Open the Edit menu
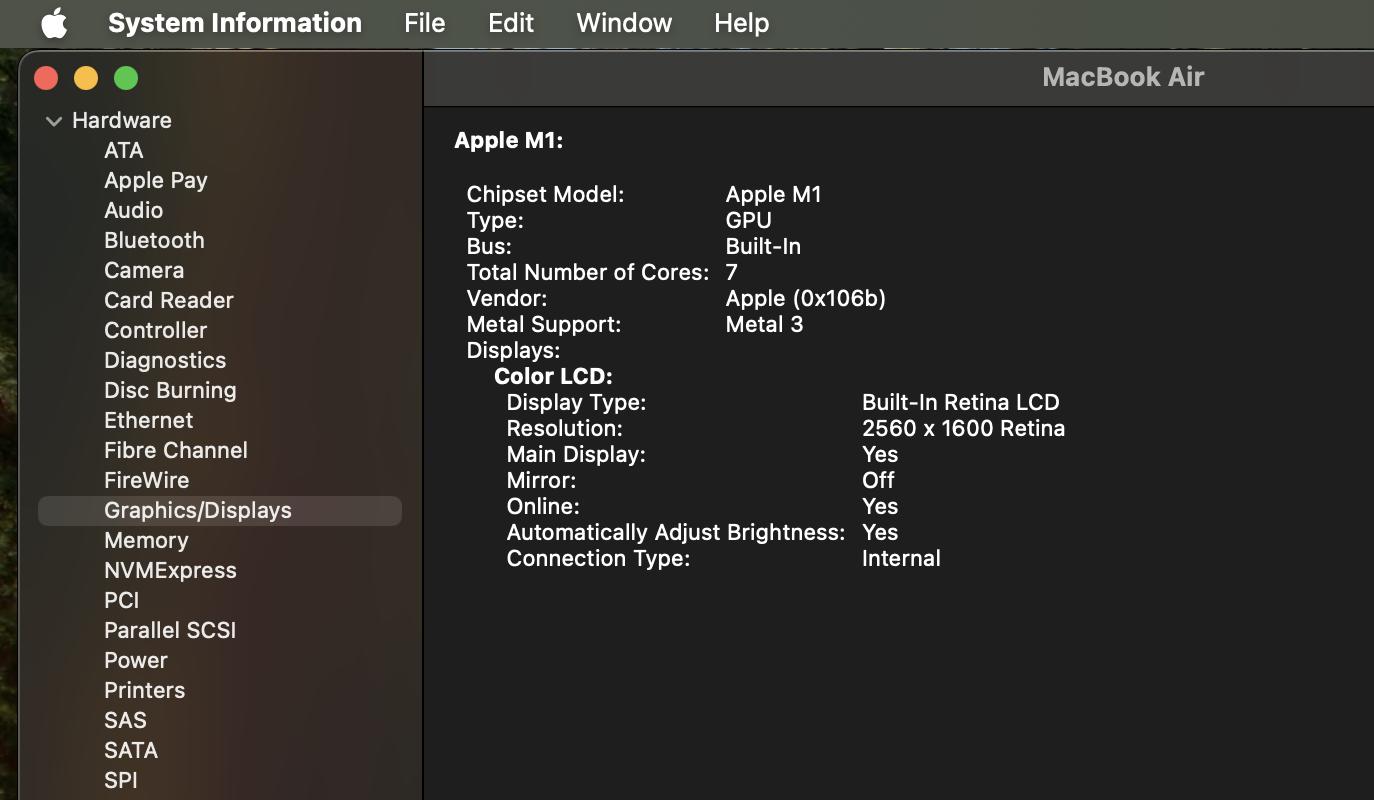 [511, 23]
